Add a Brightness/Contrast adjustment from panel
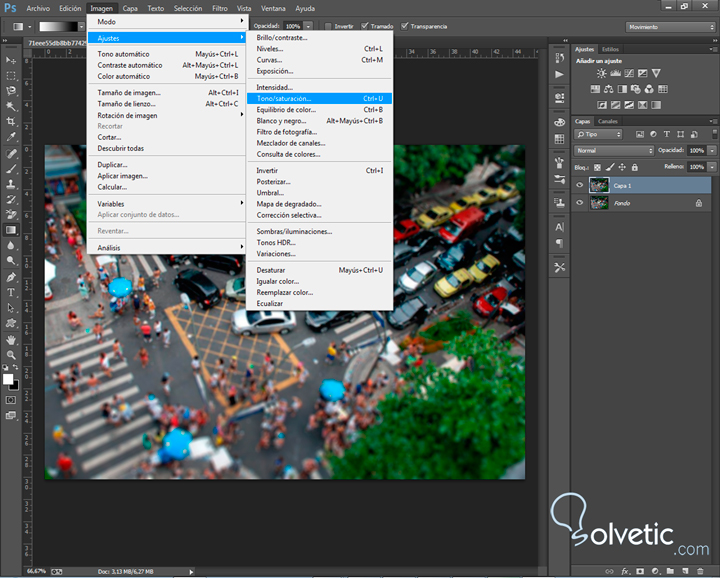This screenshot has height=578, width=720. [601, 73]
